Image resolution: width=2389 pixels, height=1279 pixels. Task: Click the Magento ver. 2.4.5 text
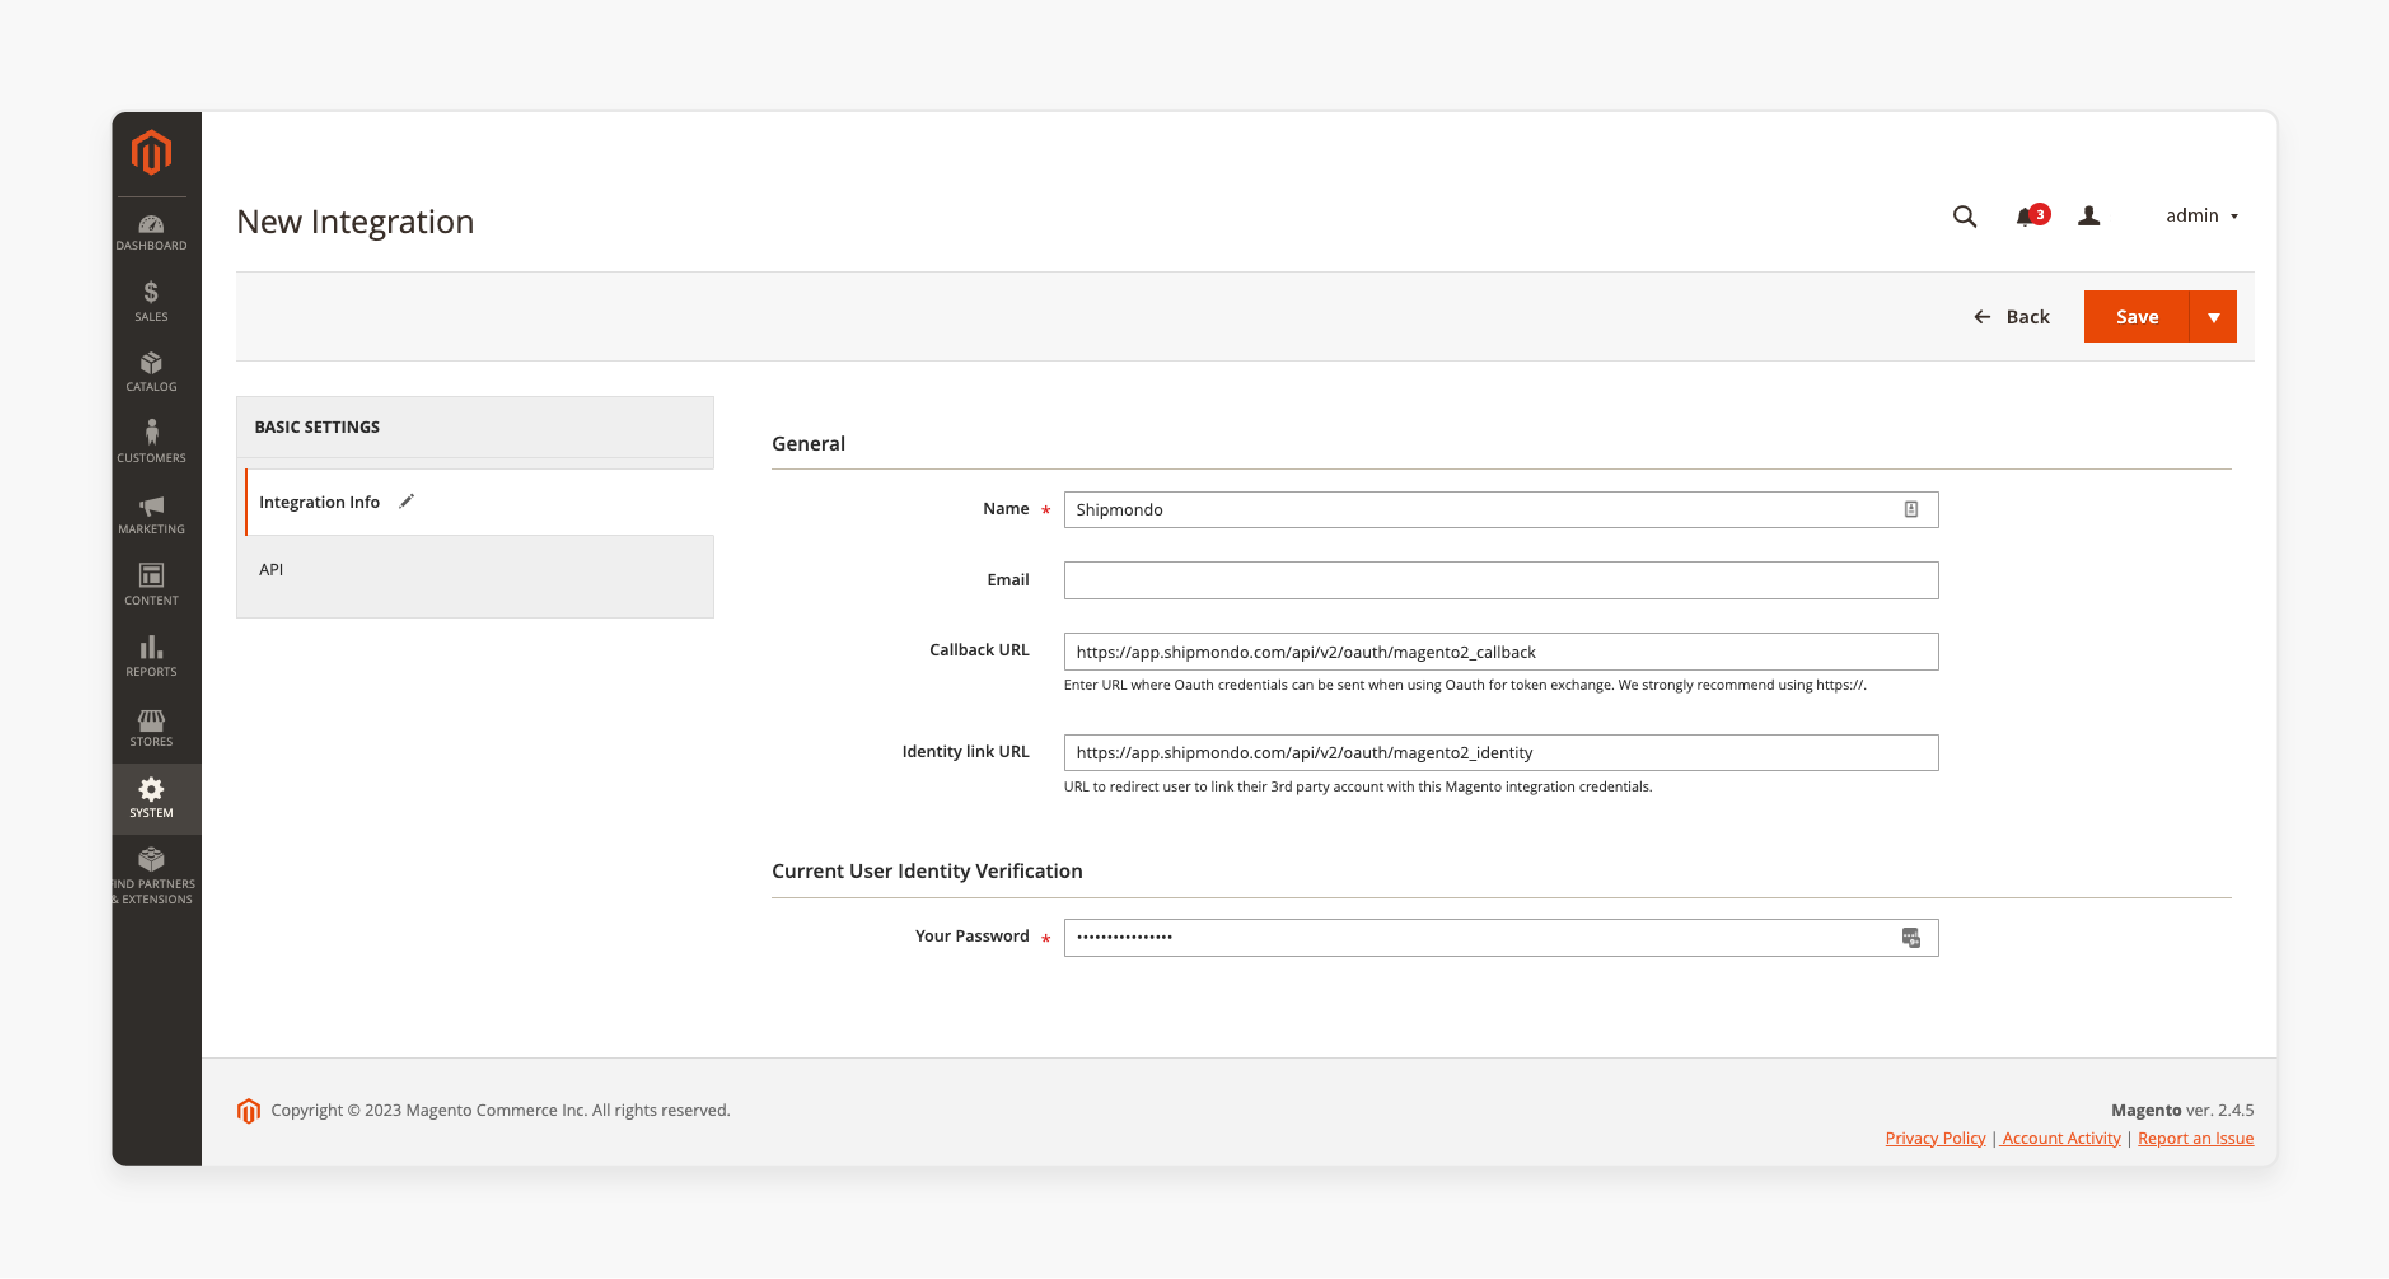point(2182,1110)
